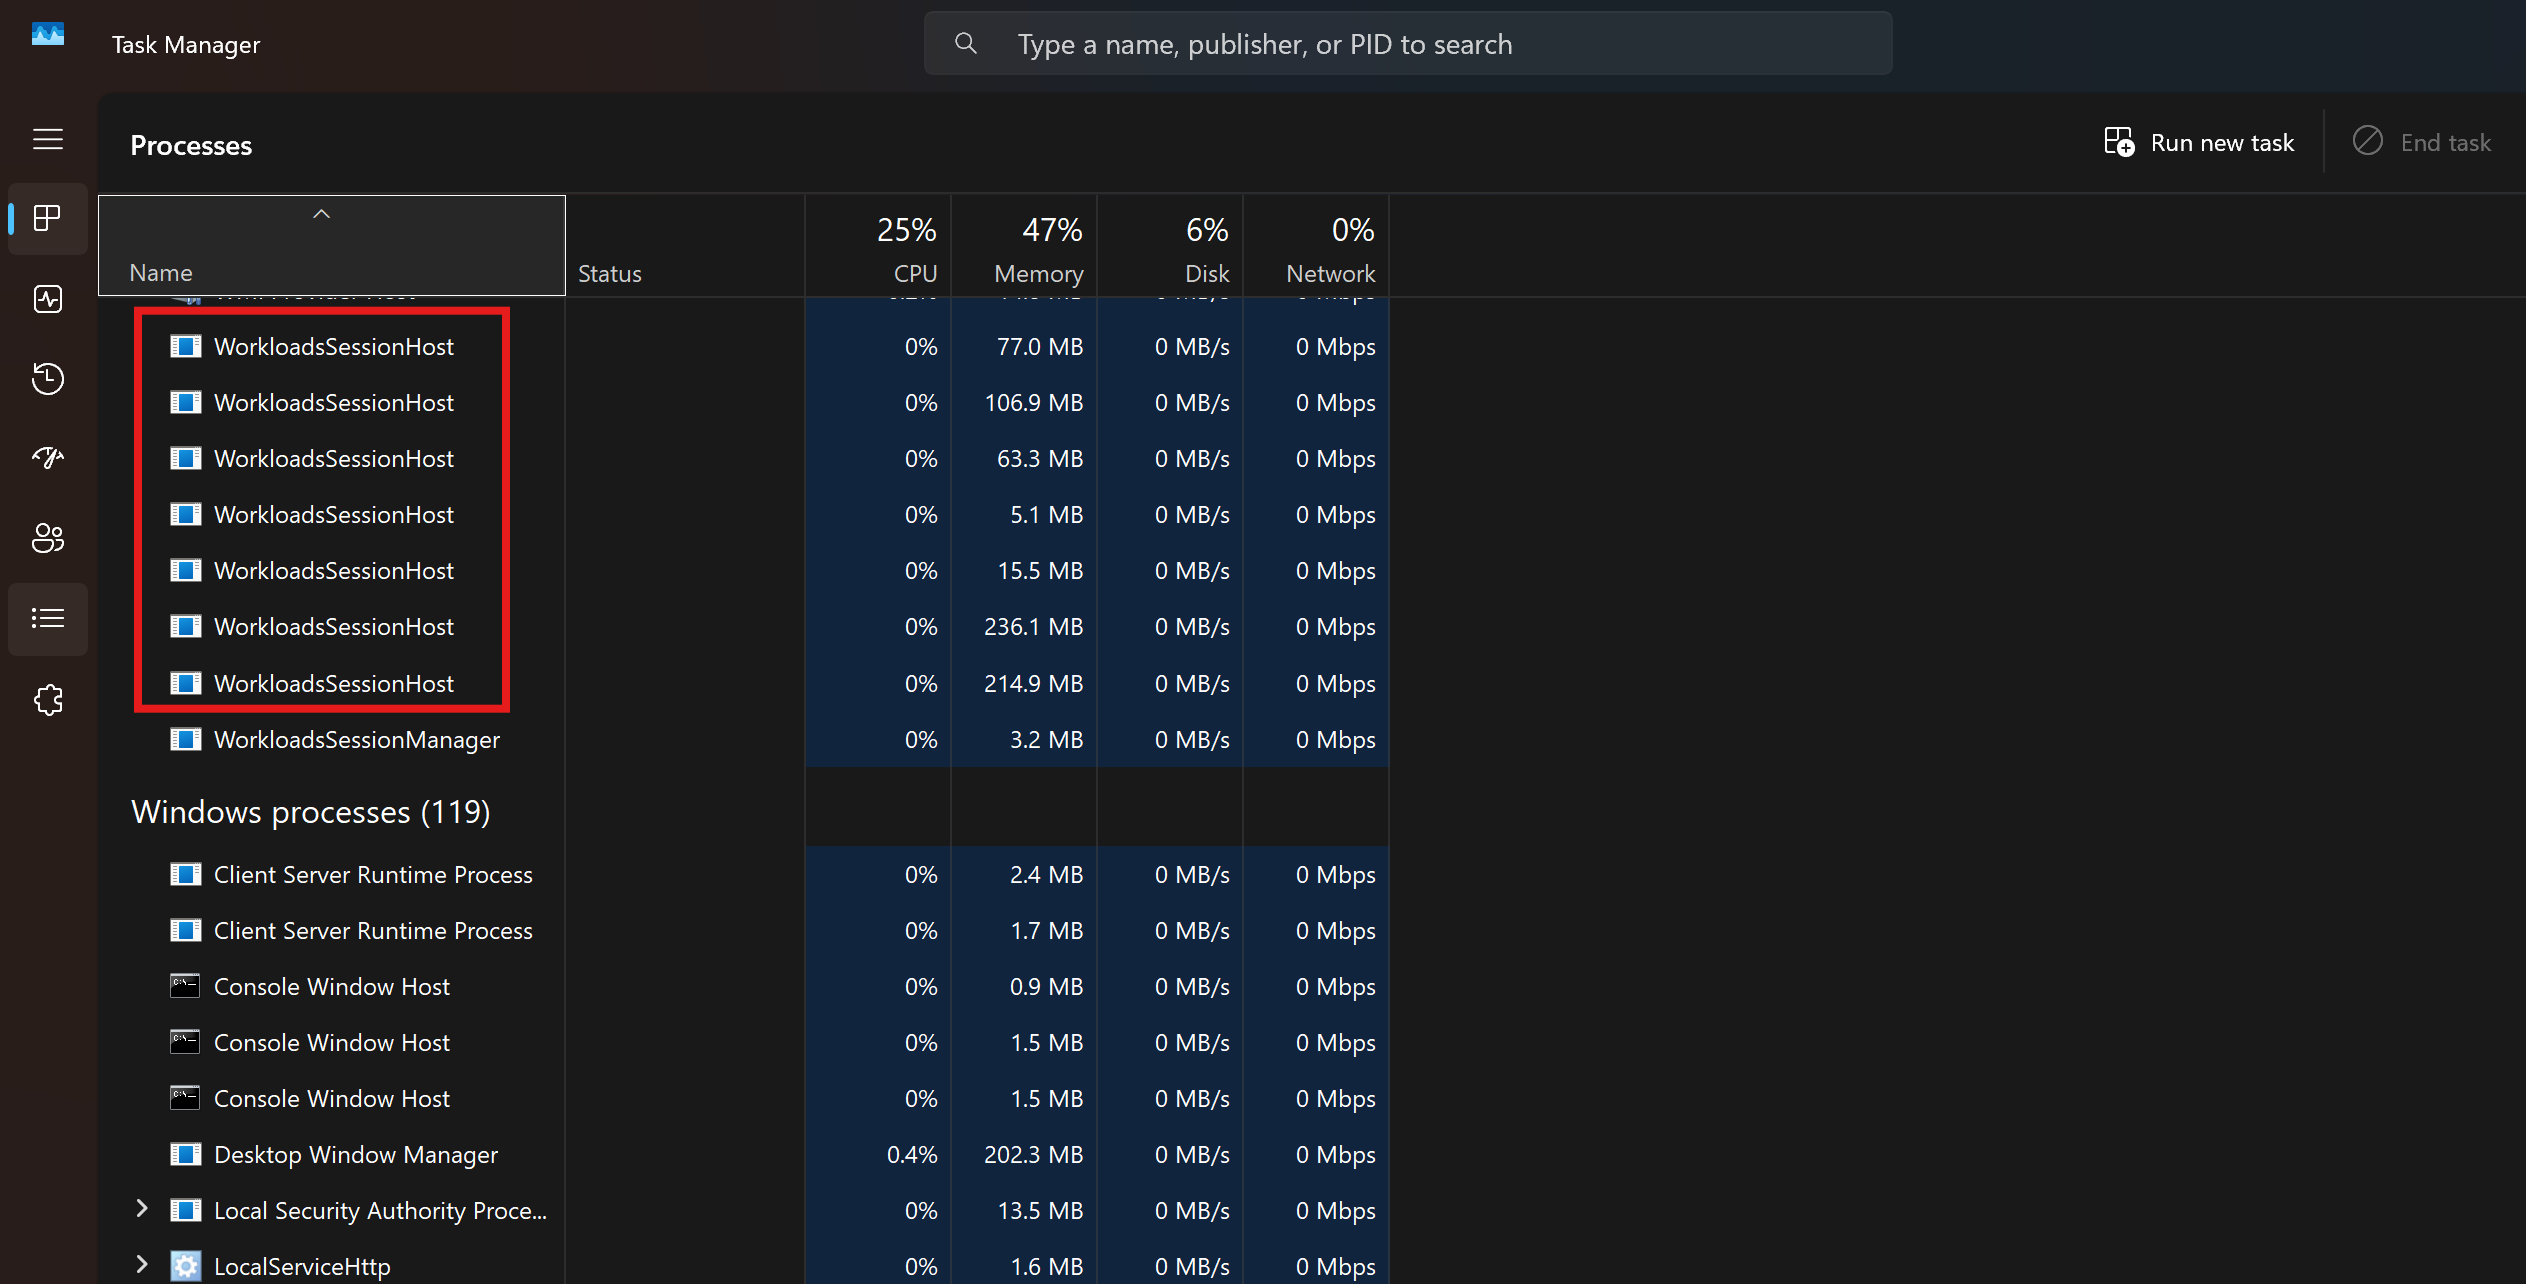Open the Details page icon

tap(48, 619)
